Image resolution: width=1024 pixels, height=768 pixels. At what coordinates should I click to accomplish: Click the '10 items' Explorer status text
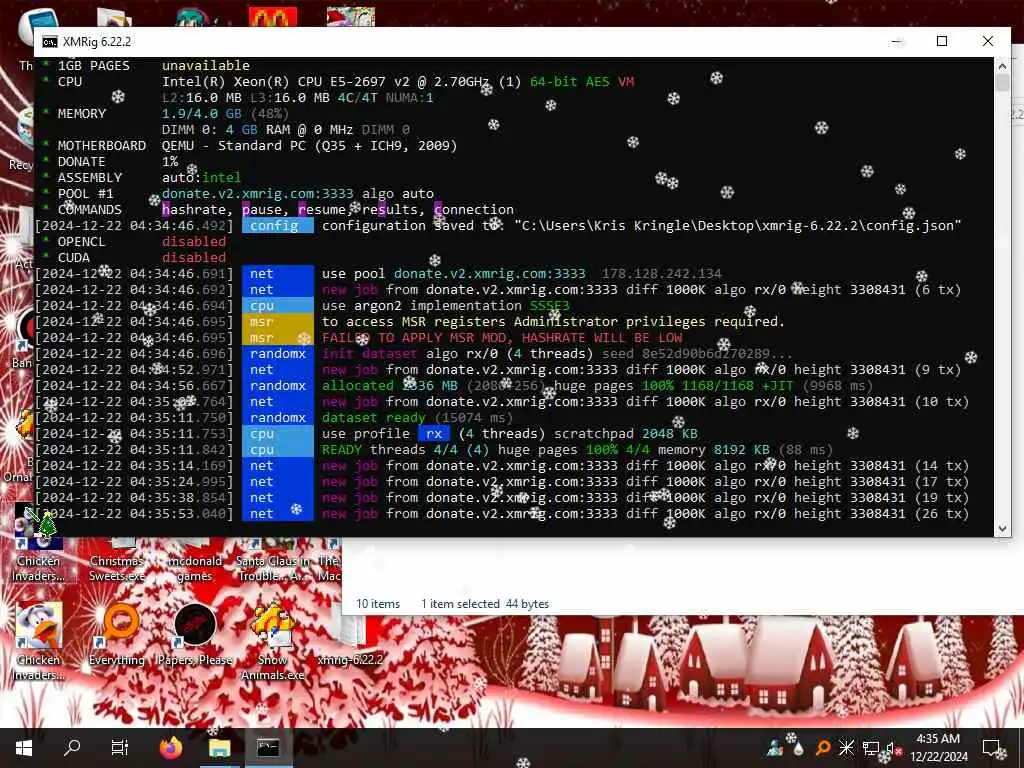pyautogui.click(x=377, y=604)
